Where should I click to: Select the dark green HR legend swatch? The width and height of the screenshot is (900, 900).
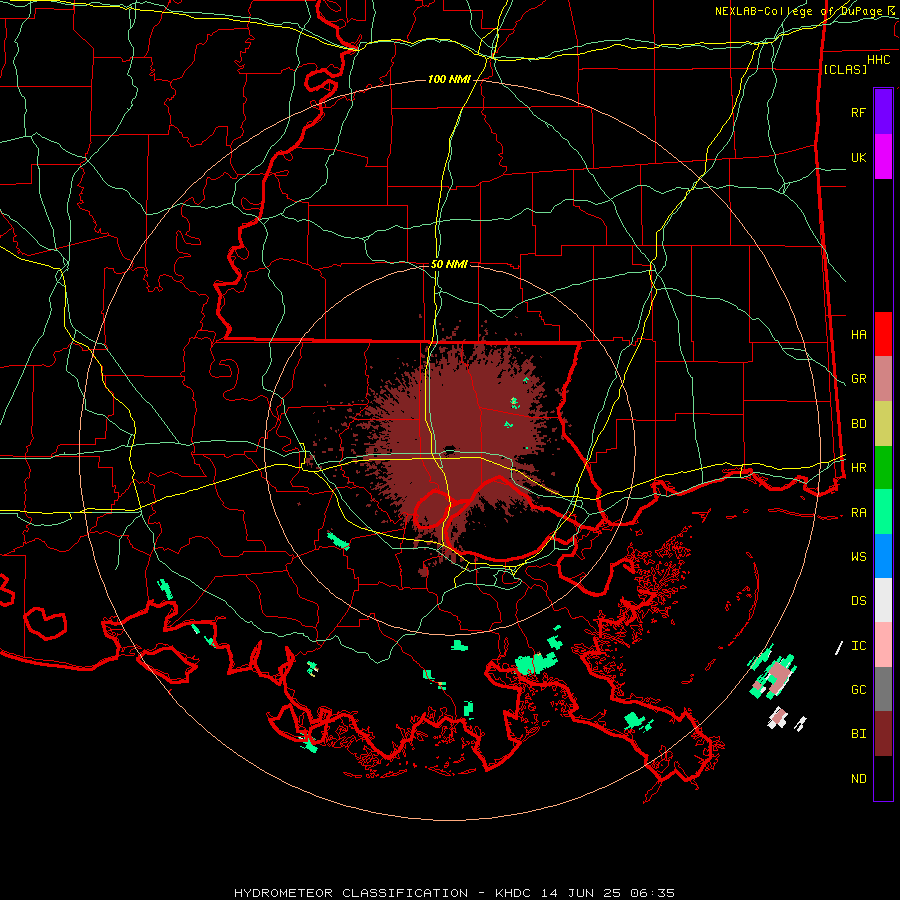pyautogui.click(x=883, y=468)
